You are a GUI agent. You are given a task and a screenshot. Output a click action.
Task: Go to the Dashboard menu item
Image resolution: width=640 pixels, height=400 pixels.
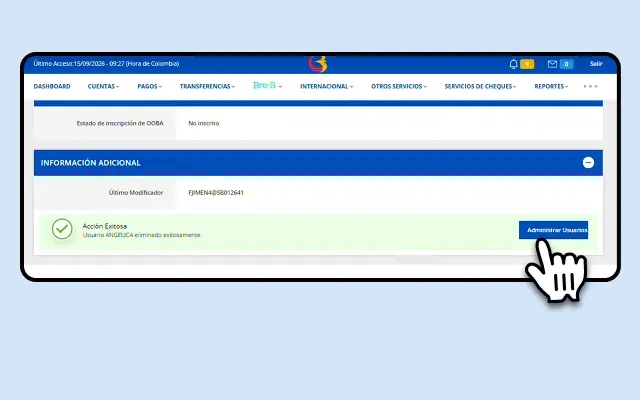point(52,86)
